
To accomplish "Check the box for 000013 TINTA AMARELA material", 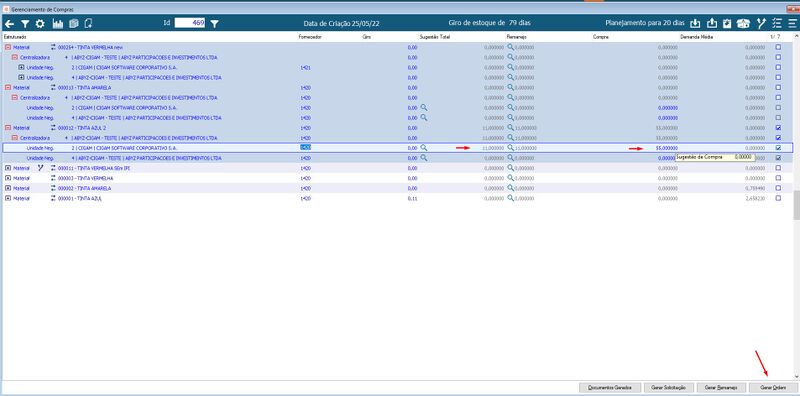I will (x=778, y=87).
